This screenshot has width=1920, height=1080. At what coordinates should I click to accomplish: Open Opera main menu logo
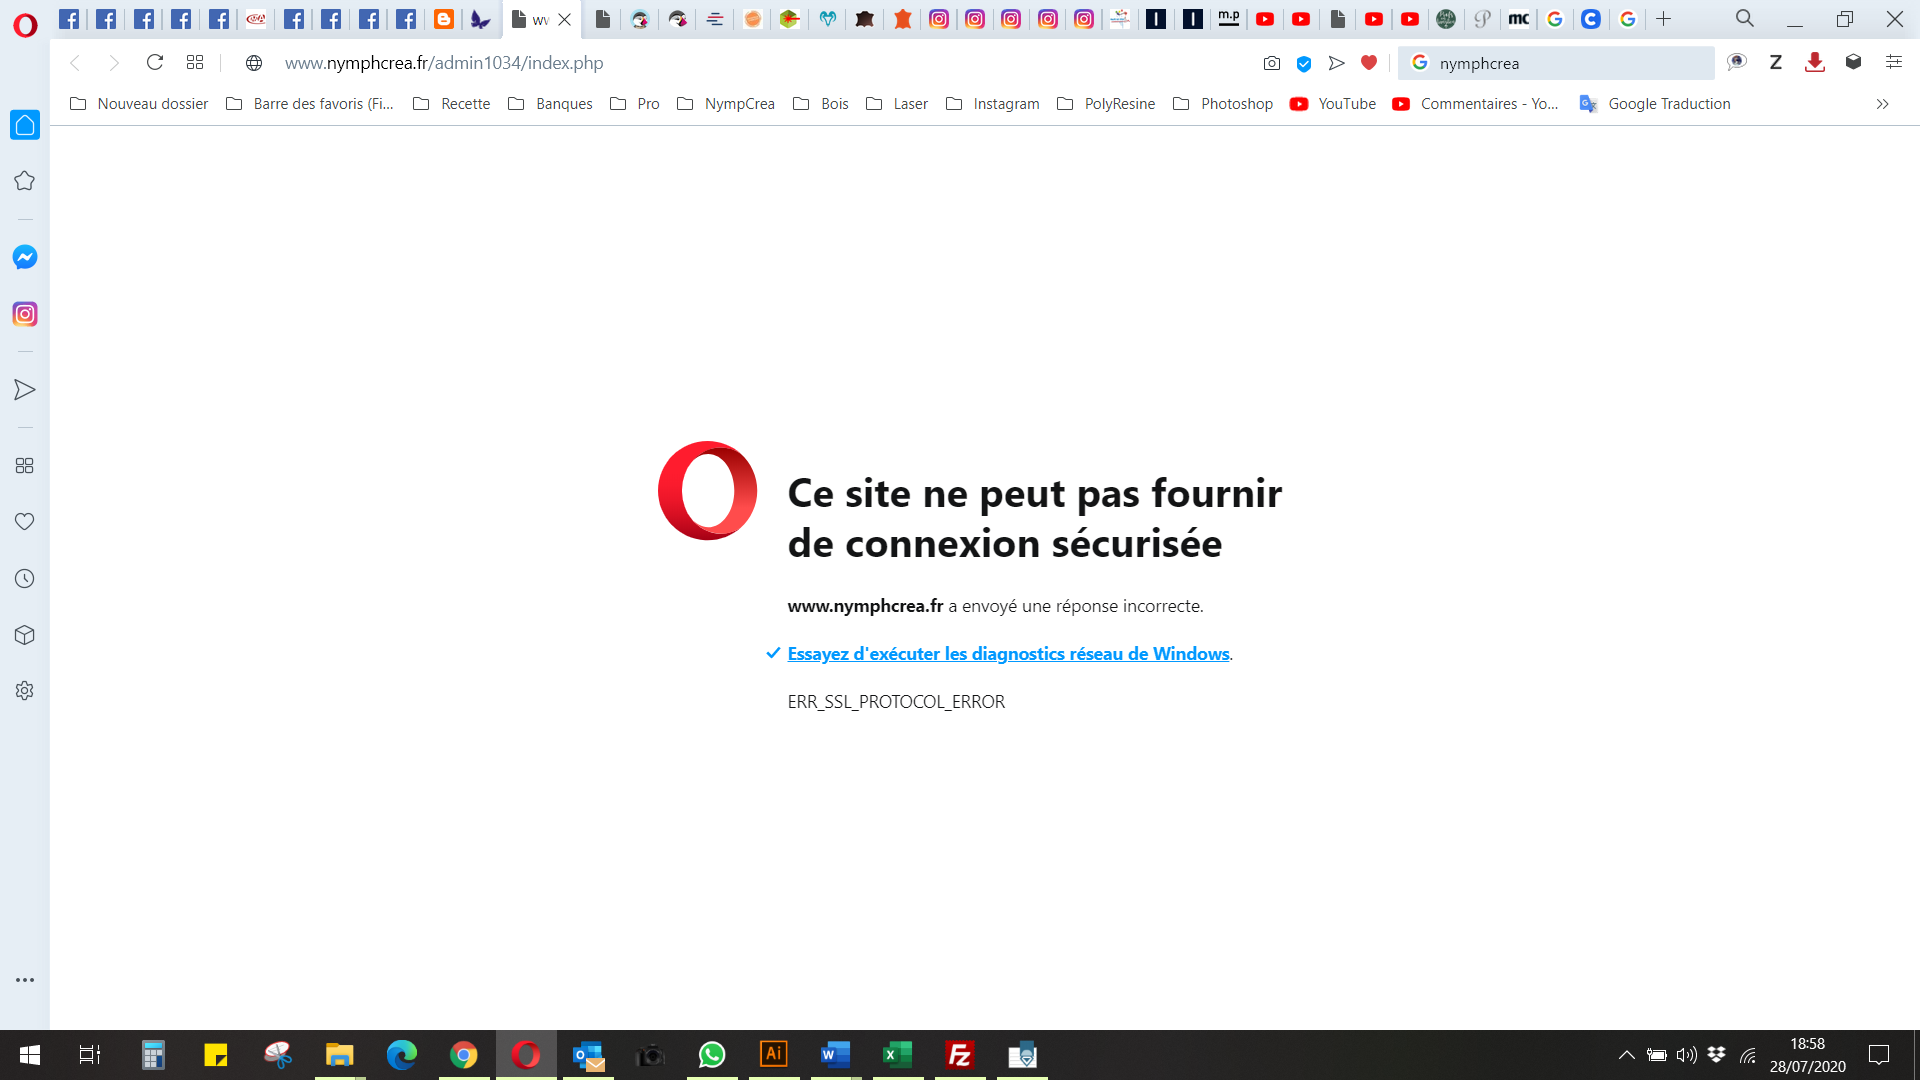point(25,25)
